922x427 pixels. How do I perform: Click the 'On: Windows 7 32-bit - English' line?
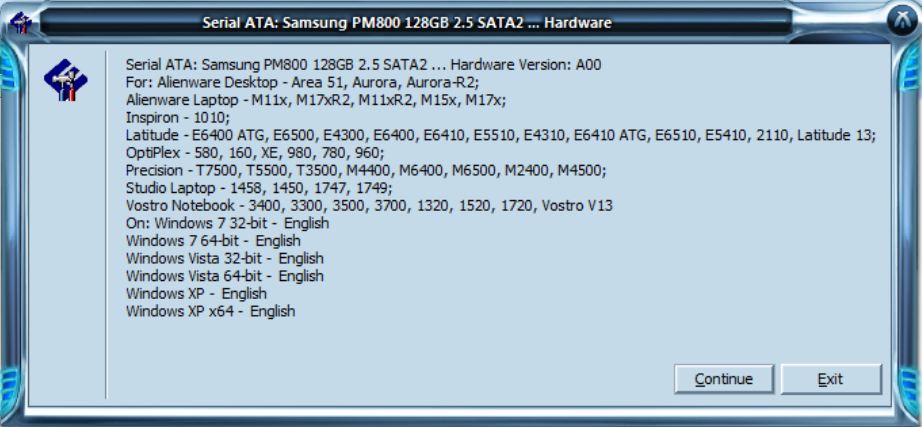(x=228, y=223)
